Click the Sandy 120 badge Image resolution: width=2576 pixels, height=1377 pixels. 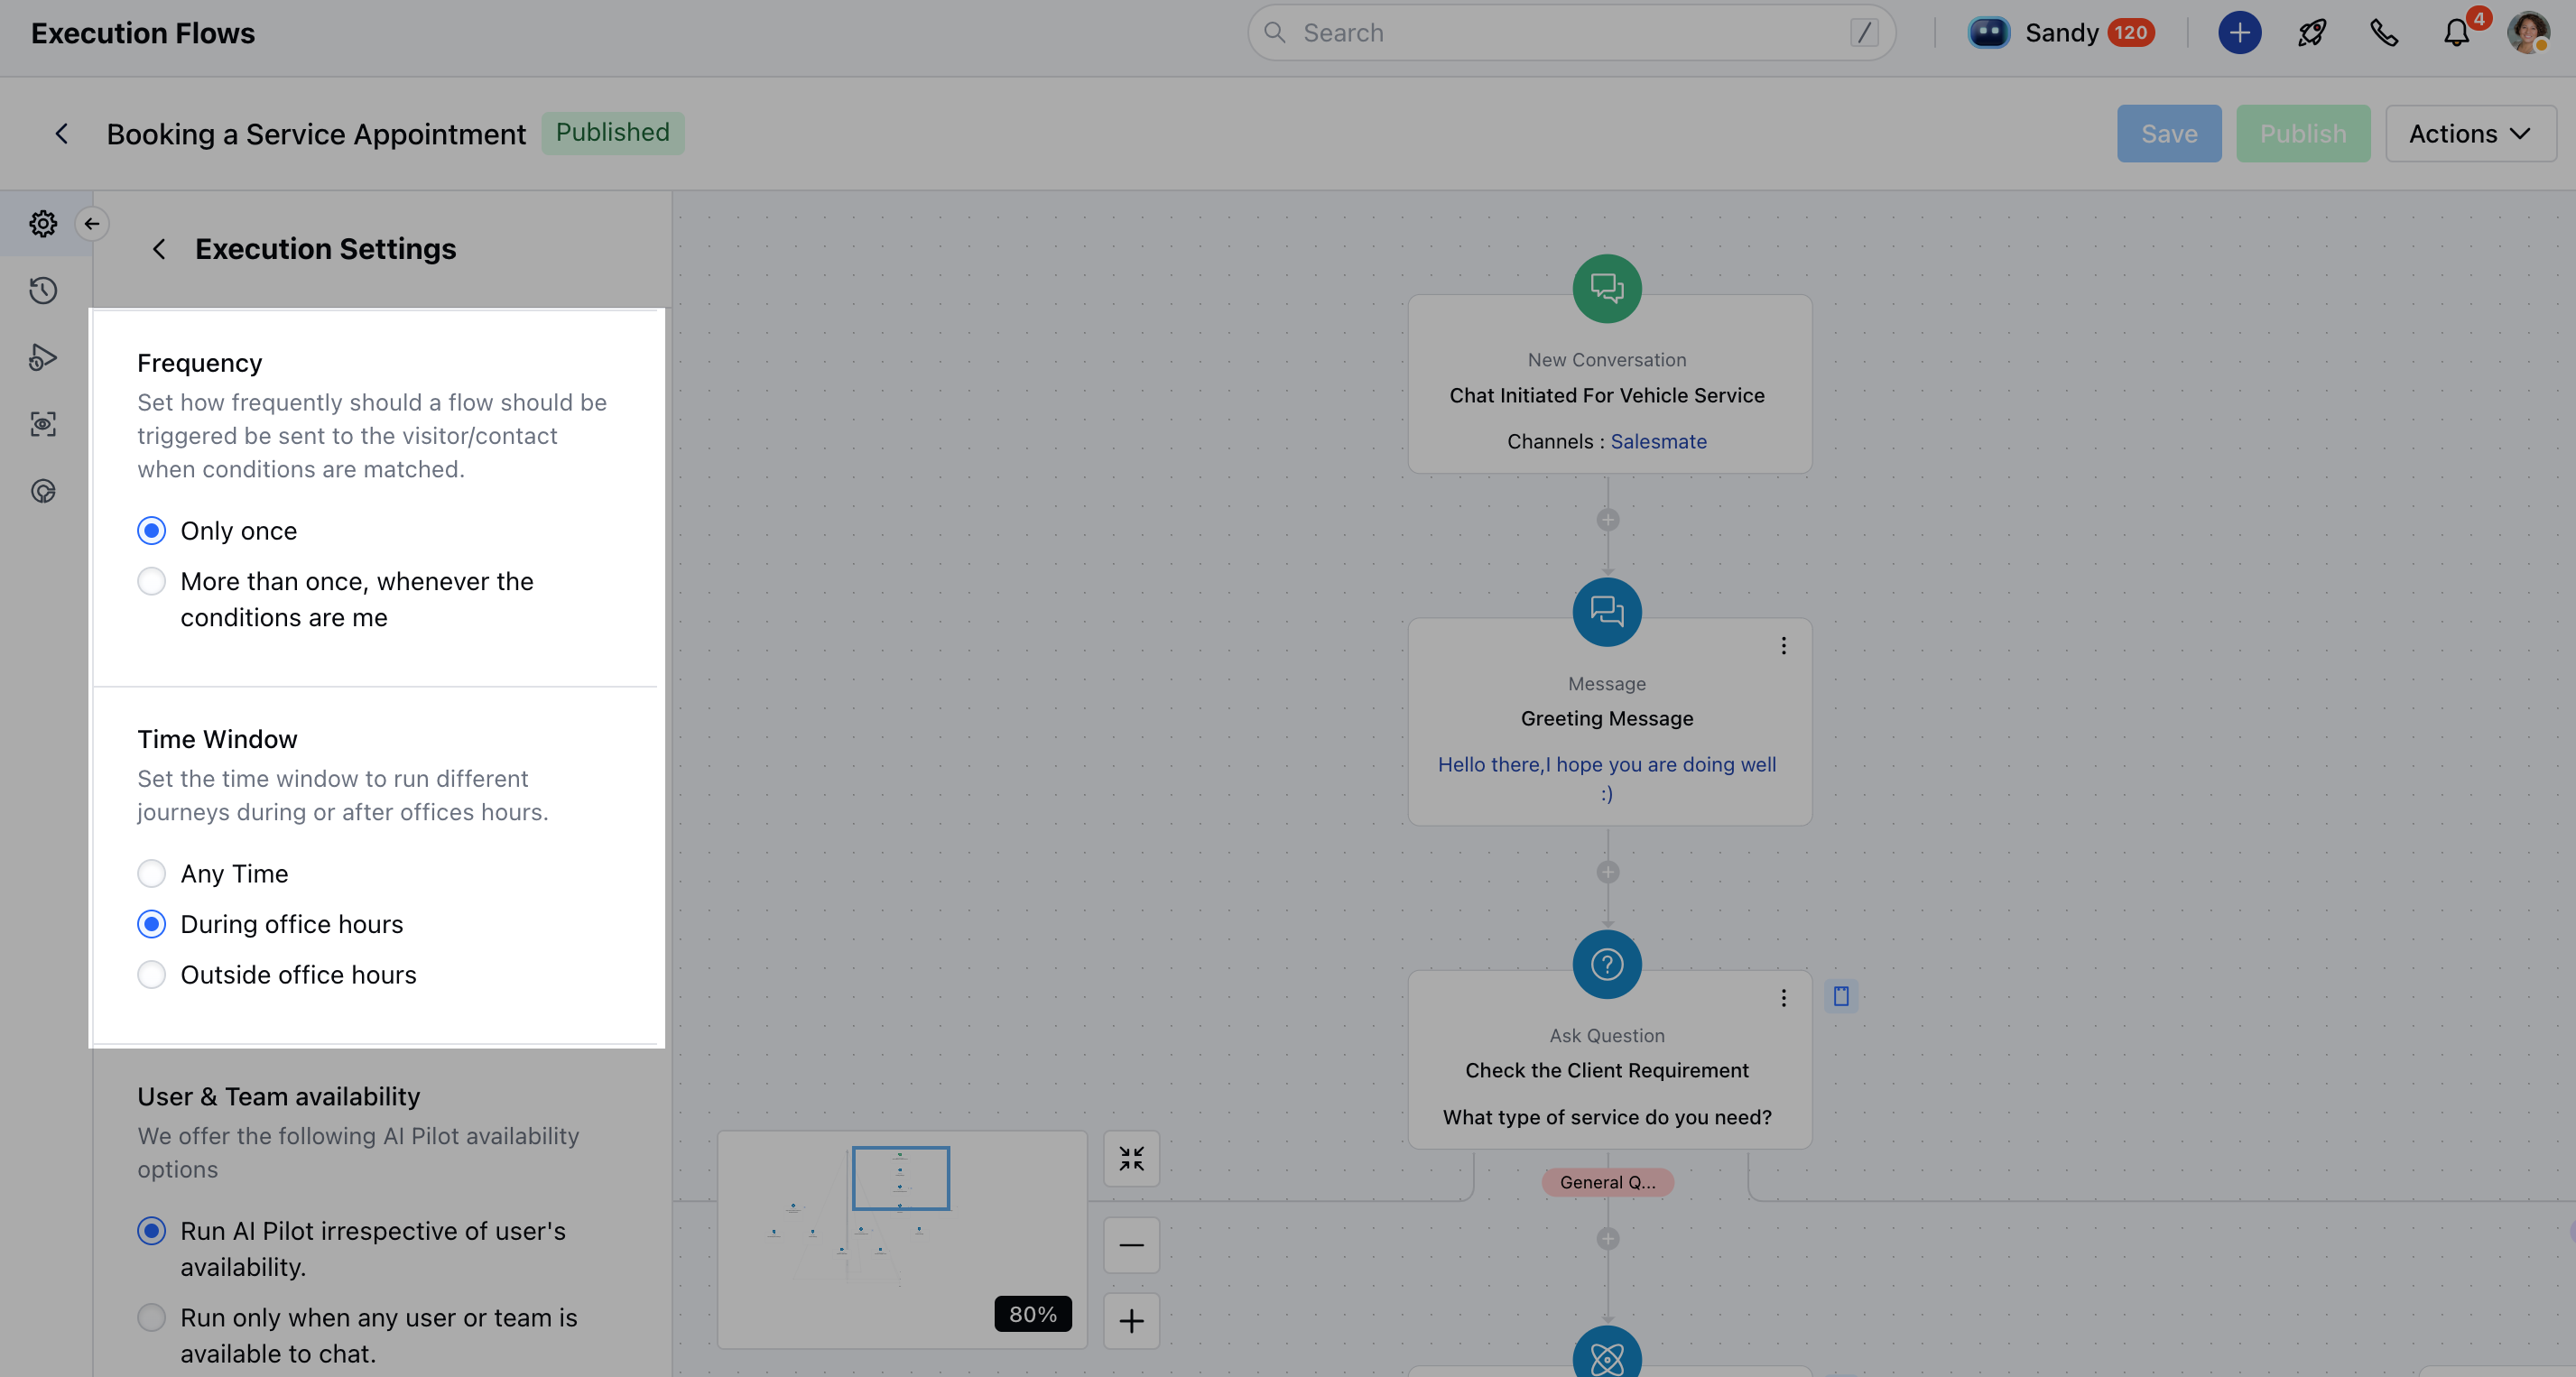2130,33
